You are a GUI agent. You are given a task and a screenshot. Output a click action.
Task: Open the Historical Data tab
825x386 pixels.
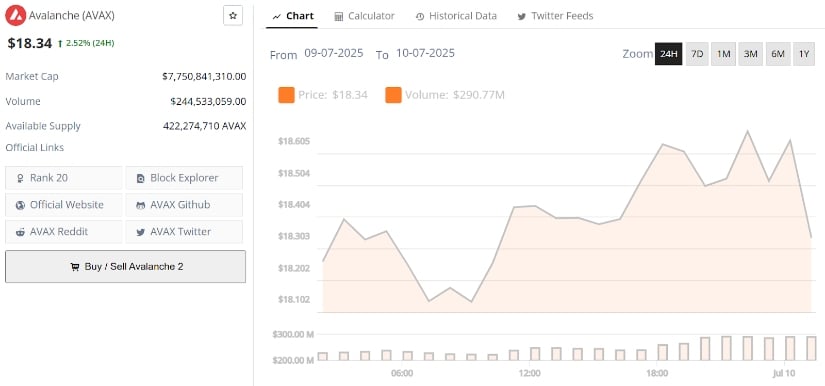456,16
